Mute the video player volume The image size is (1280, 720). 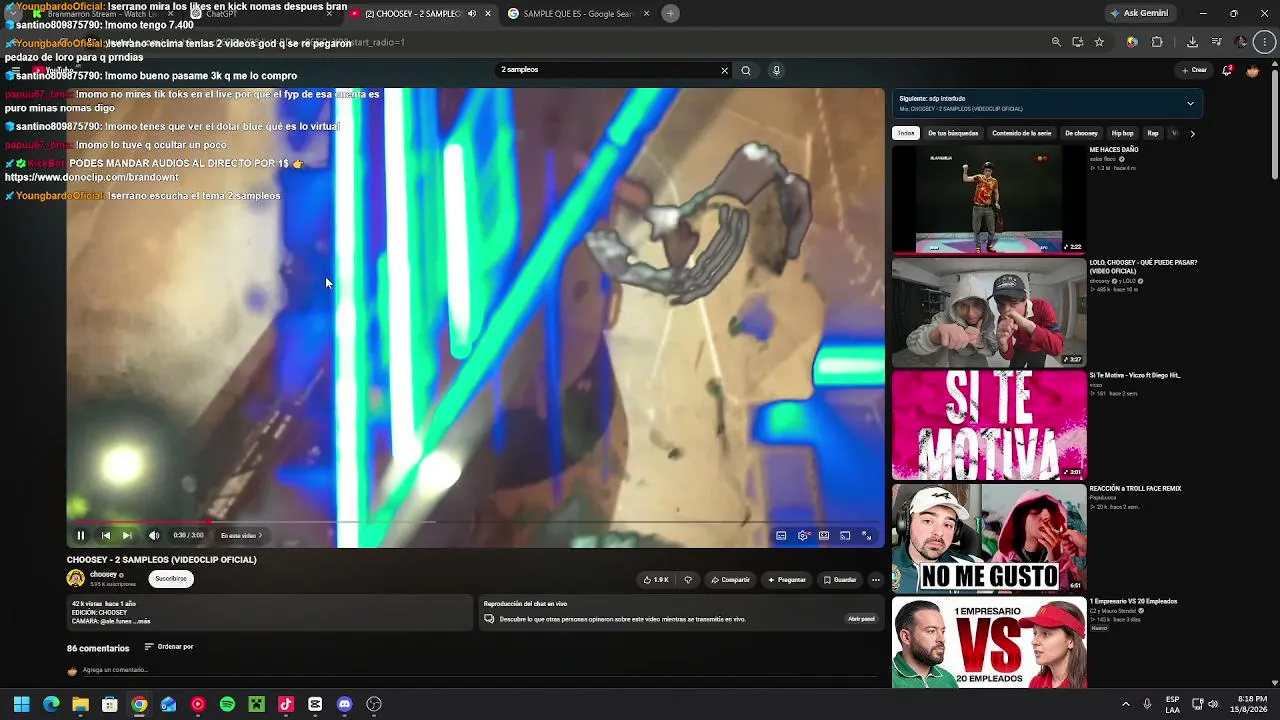154,535
